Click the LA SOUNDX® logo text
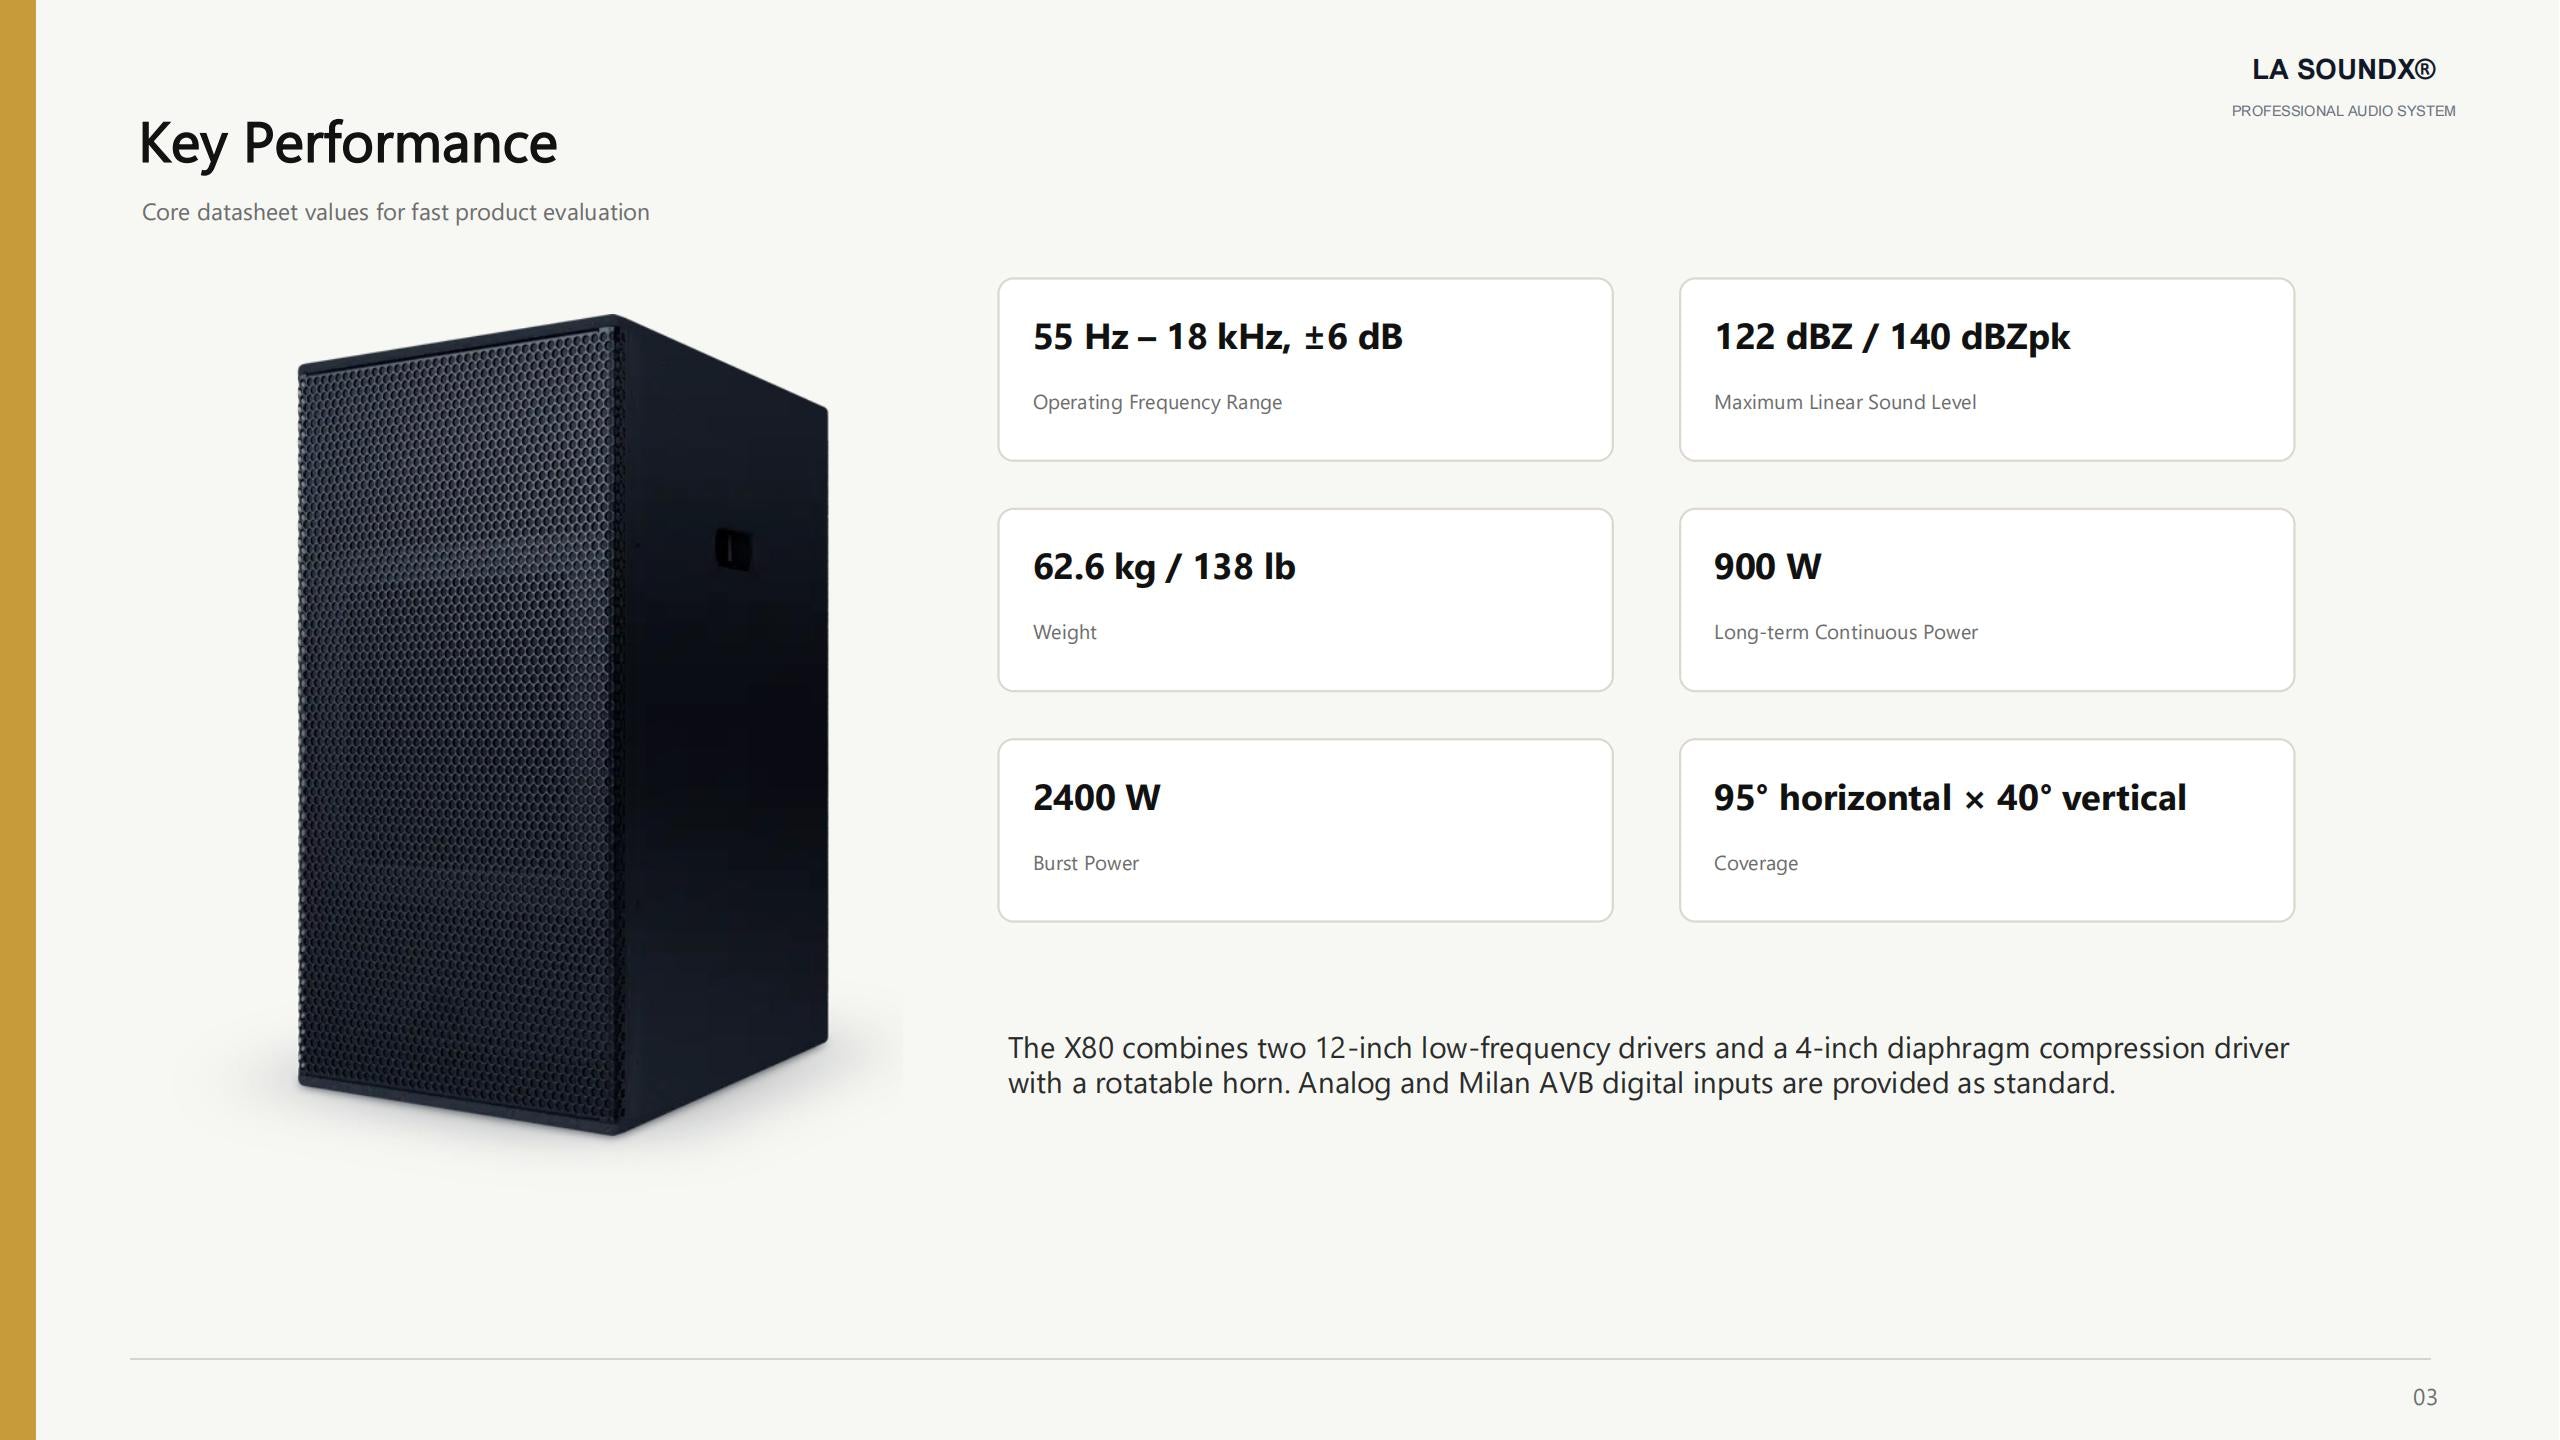Screen dimensions: 2560x1440 tap(2343, 69)
